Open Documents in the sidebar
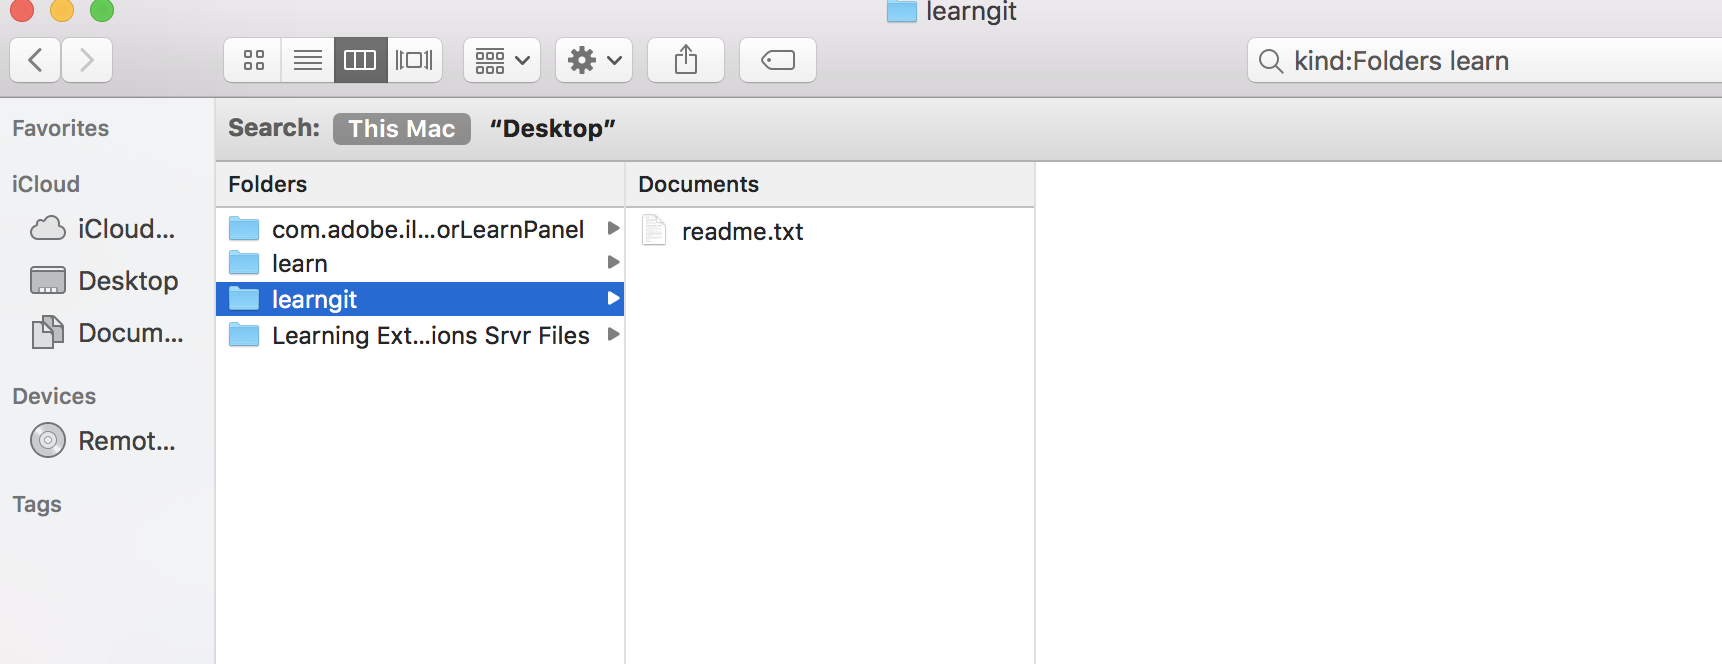Screen dimensions: 1722x664 click(130, 333)
